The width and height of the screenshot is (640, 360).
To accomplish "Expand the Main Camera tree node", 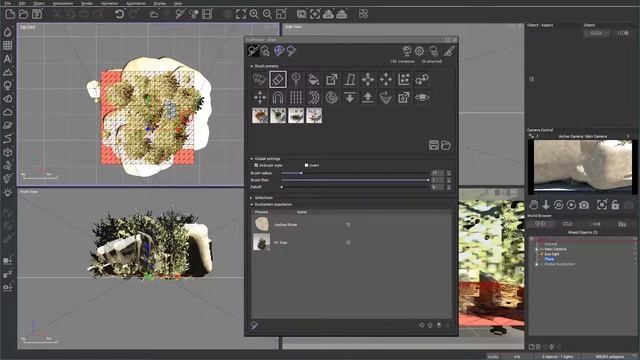I will click(x=537, y=249).
